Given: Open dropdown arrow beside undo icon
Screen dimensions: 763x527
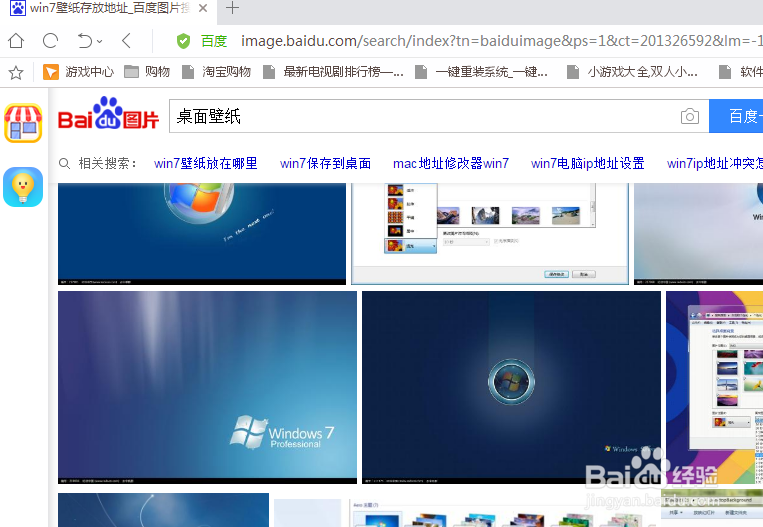Looking at the screenshot, I should coord(99,42).
